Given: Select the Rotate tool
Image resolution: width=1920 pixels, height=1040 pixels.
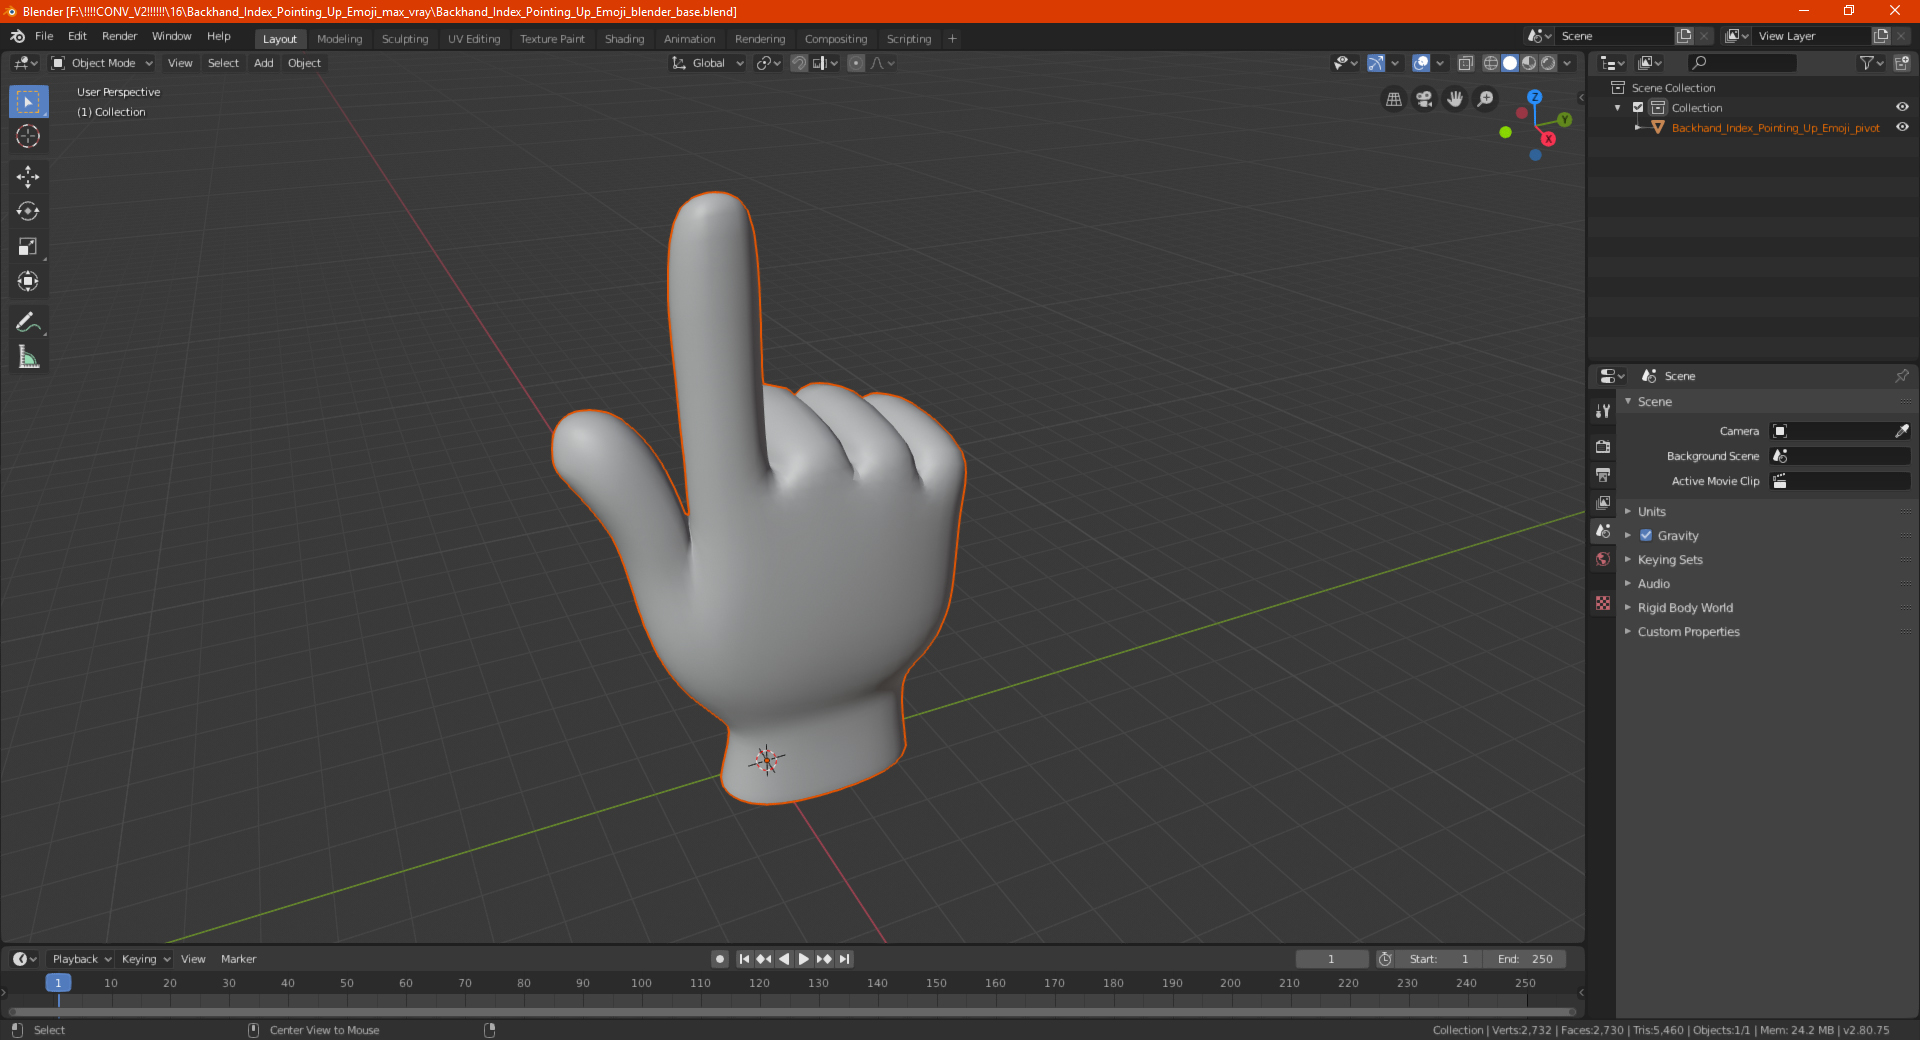Looking at the screenshot, I should point(28,212).
